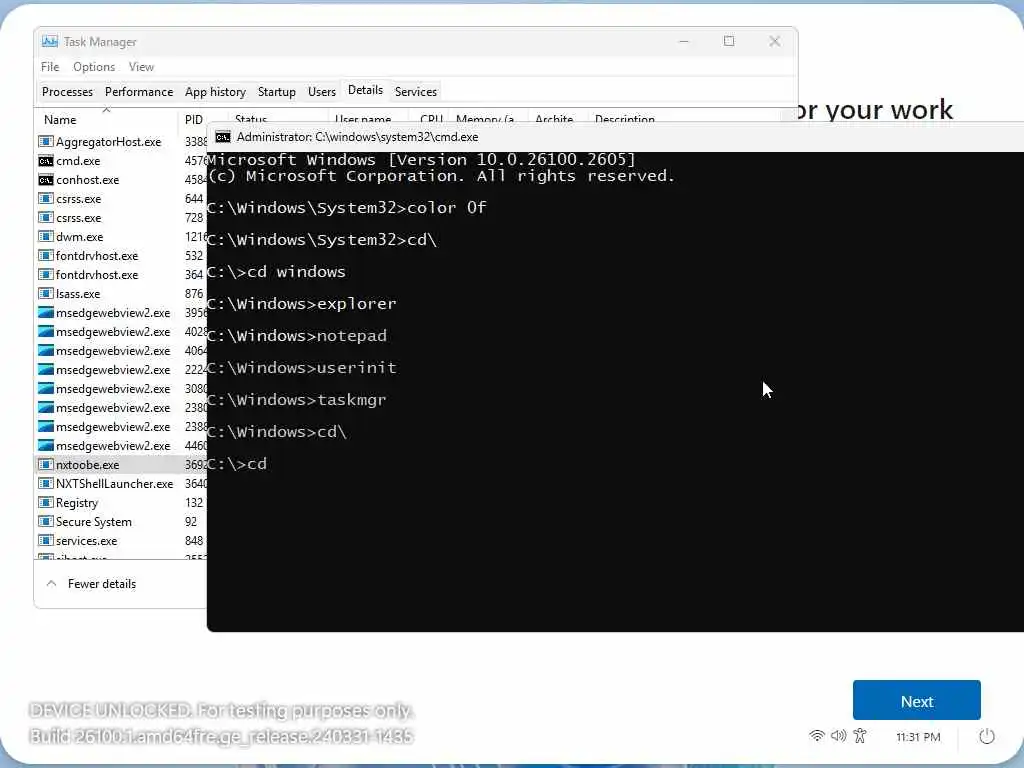This screenshot has width=1024, height=768.
Task: Open the Options menu
Action: tap(94, 67)
